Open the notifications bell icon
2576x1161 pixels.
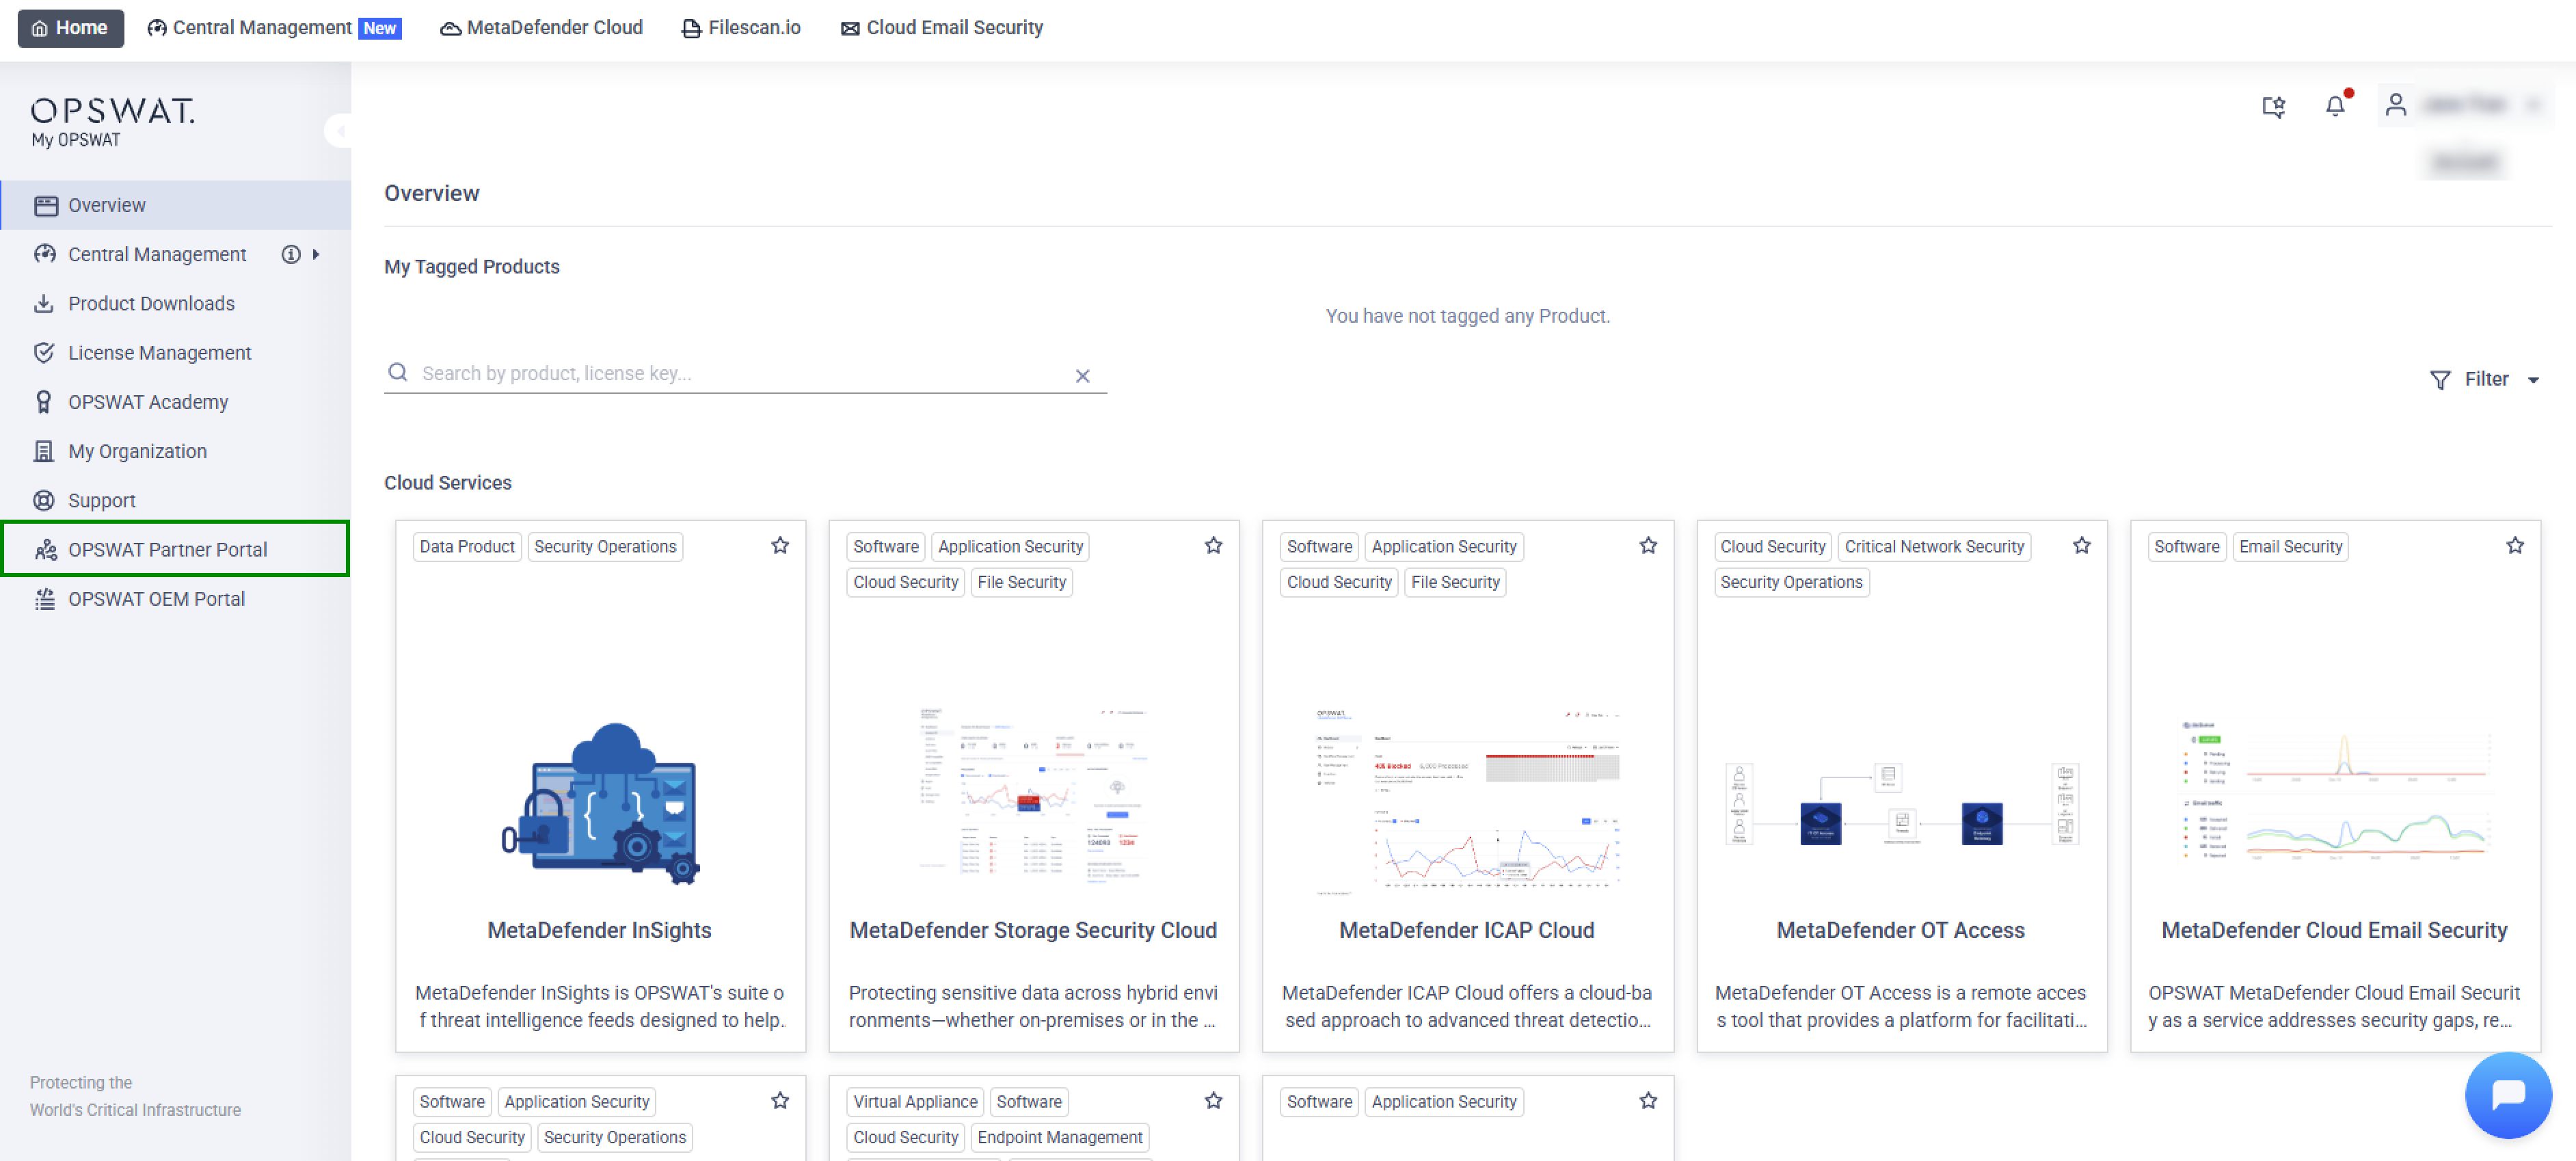[2335, 105]
